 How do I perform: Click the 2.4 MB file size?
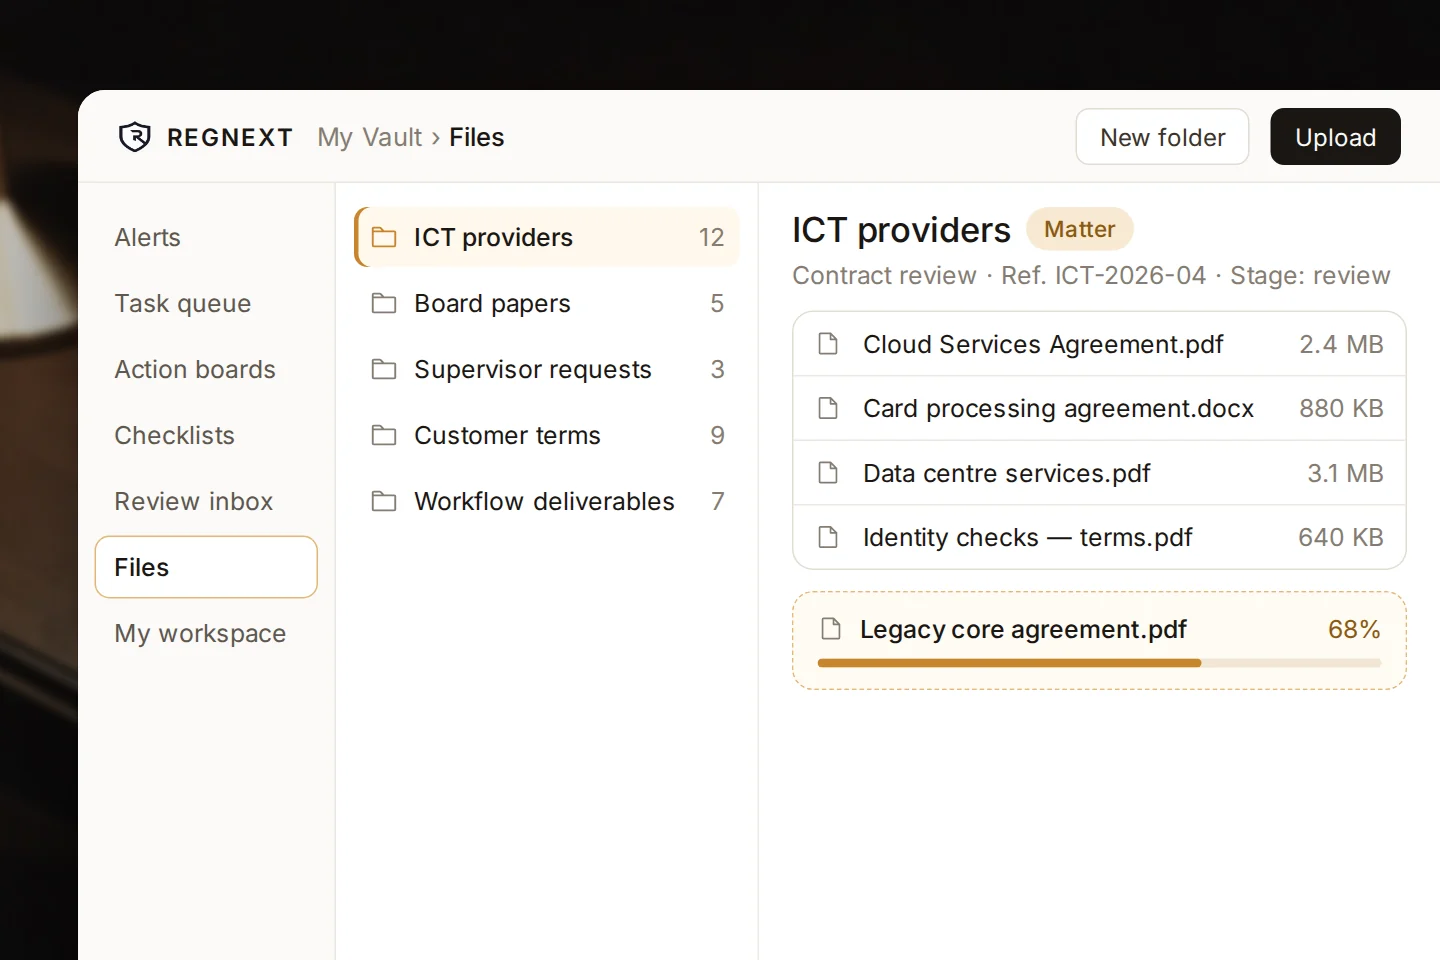pyautogui.click(x=1341, y=344)
